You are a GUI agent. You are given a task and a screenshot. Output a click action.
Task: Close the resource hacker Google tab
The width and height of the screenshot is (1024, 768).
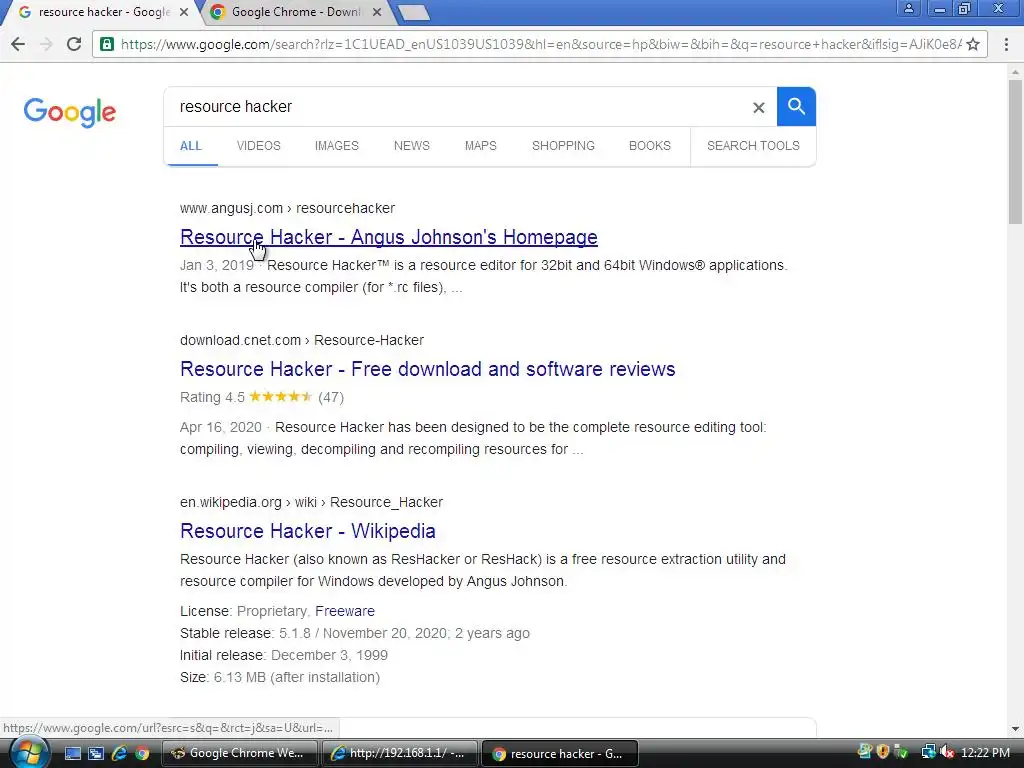coord(184,12)
